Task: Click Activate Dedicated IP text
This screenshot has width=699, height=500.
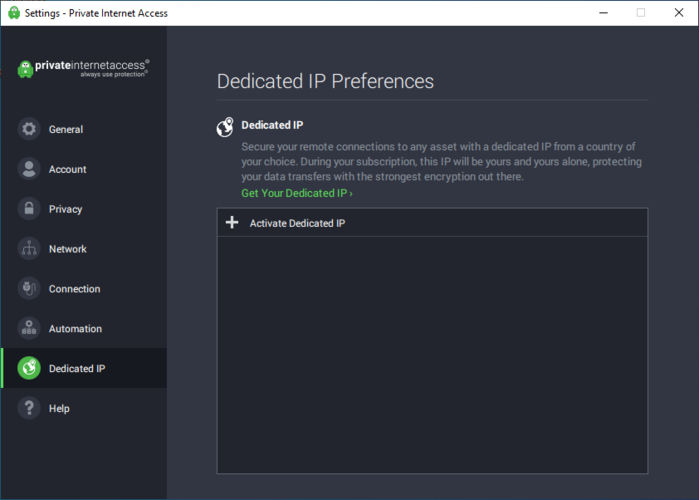Action: (297, 223)
